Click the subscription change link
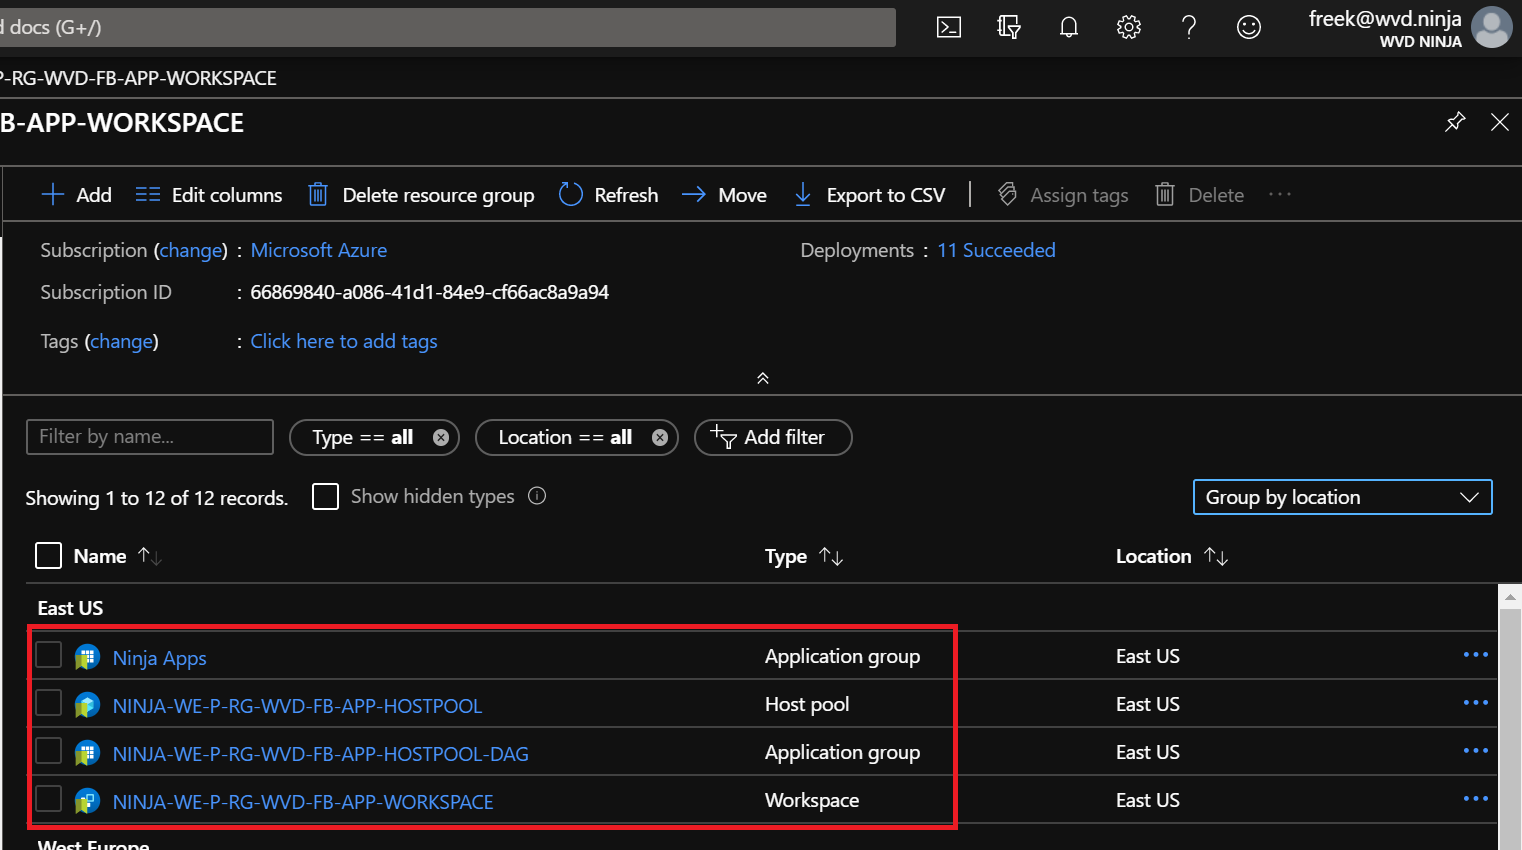This screenshot has height=850, width=1522. tap(191, 250)
